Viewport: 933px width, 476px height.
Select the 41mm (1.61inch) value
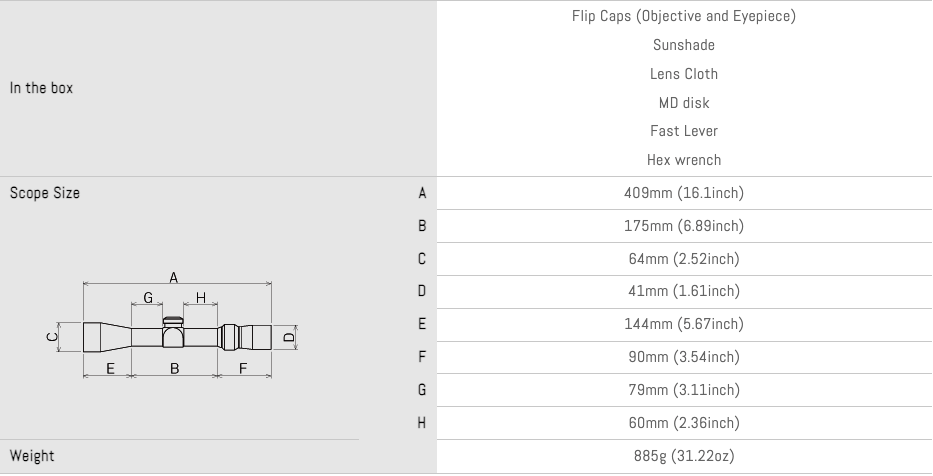pos(684,291)
